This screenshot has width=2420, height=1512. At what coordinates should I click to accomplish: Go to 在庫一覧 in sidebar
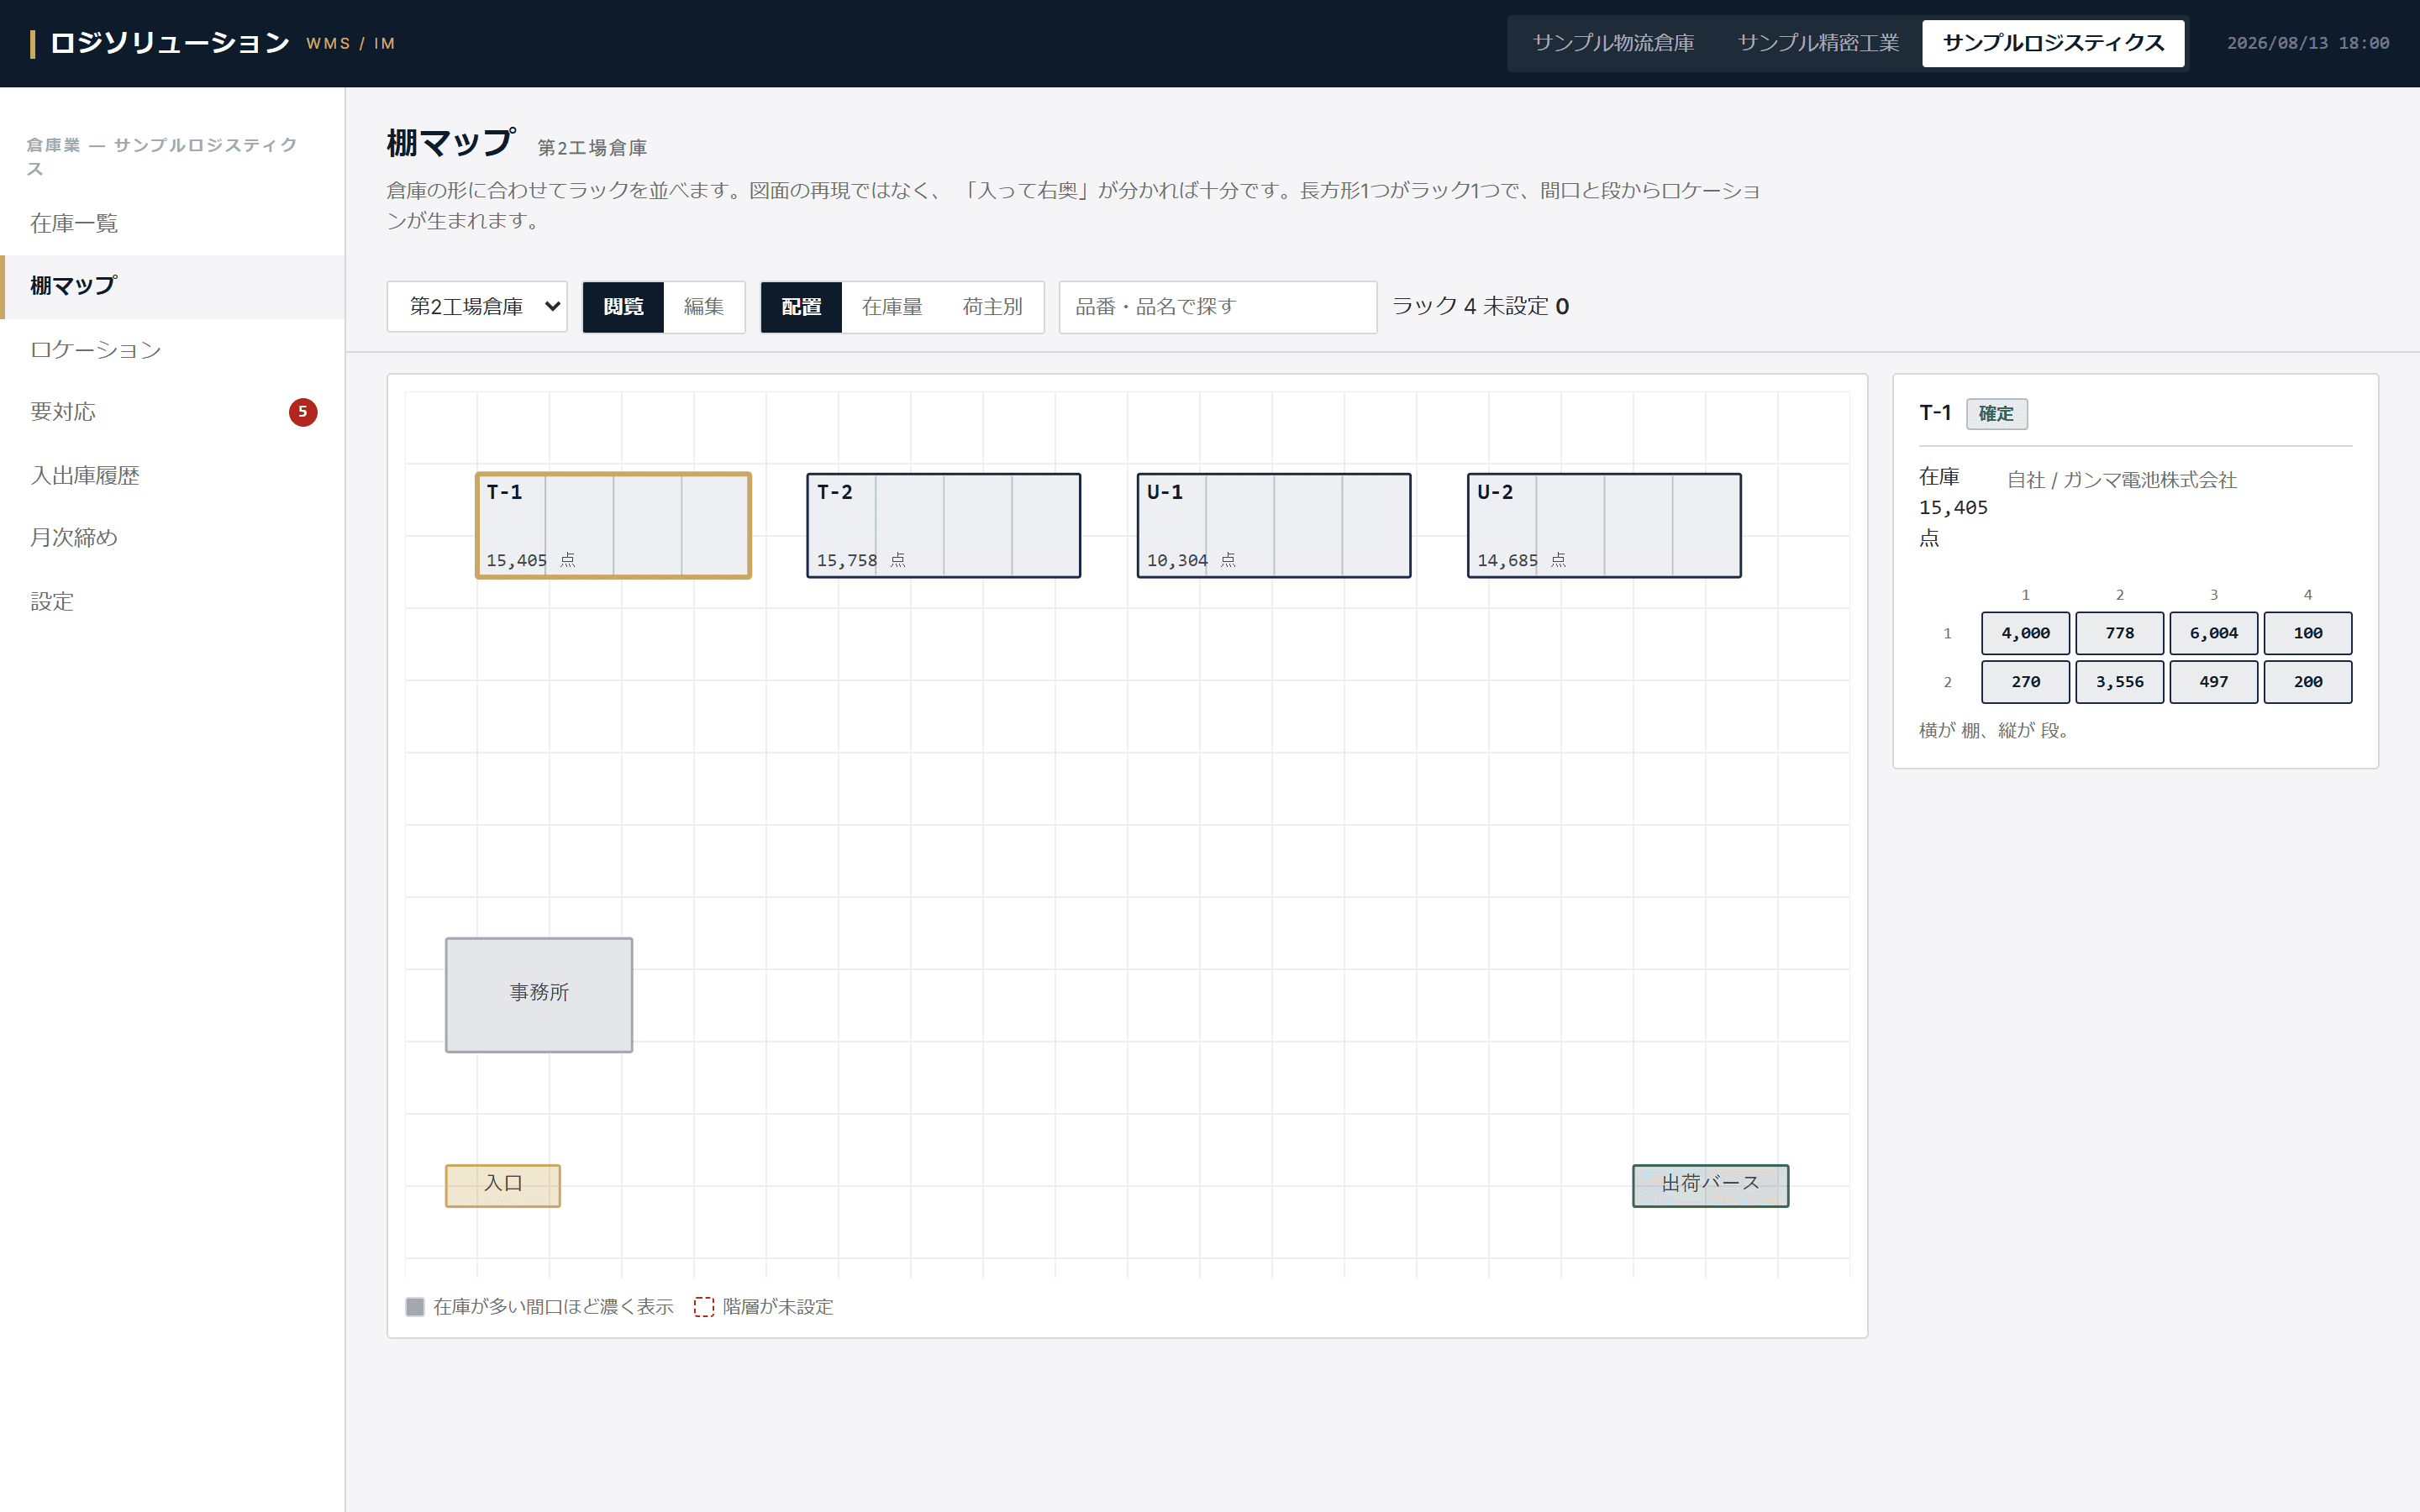(x=173, y=223)
